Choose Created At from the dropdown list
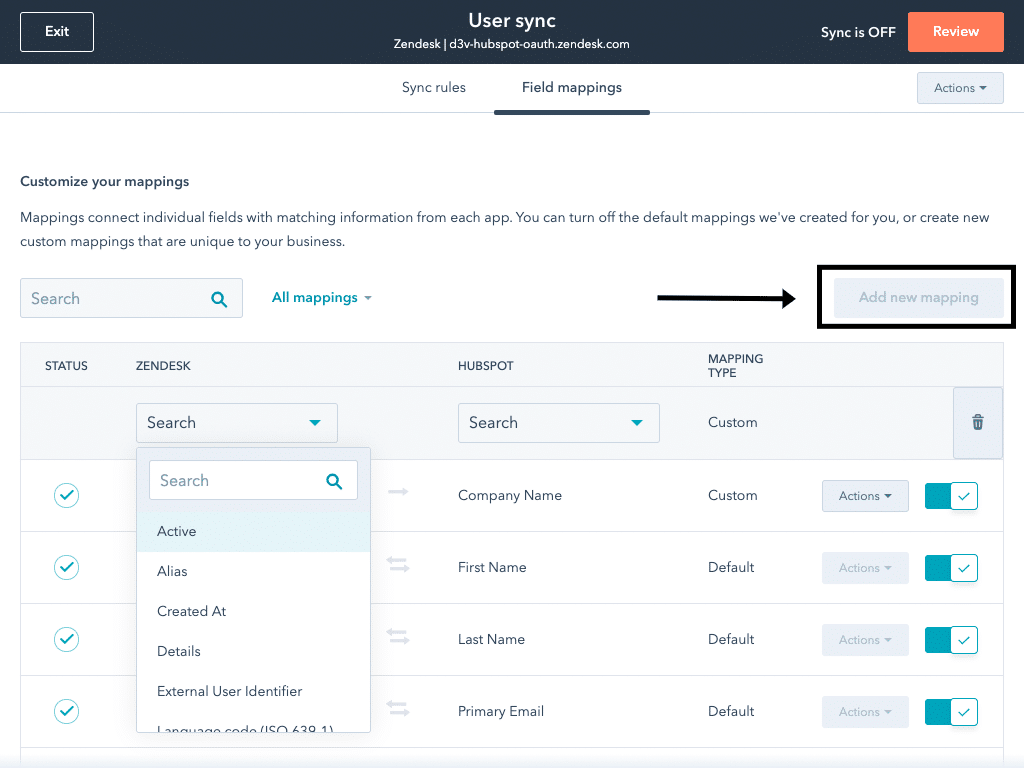This screenshot has height=768, width=1024. click(x=253, y=611)
